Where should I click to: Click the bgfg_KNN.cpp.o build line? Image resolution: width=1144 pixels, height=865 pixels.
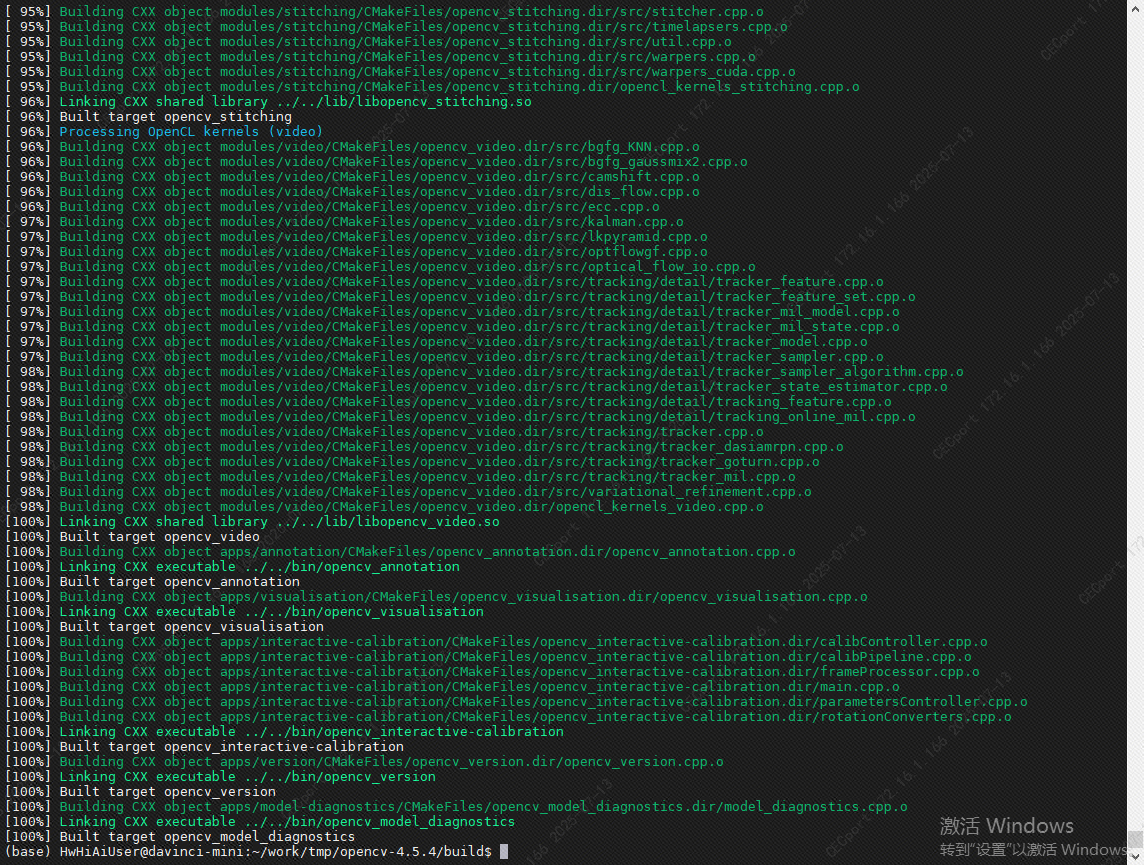352,147
